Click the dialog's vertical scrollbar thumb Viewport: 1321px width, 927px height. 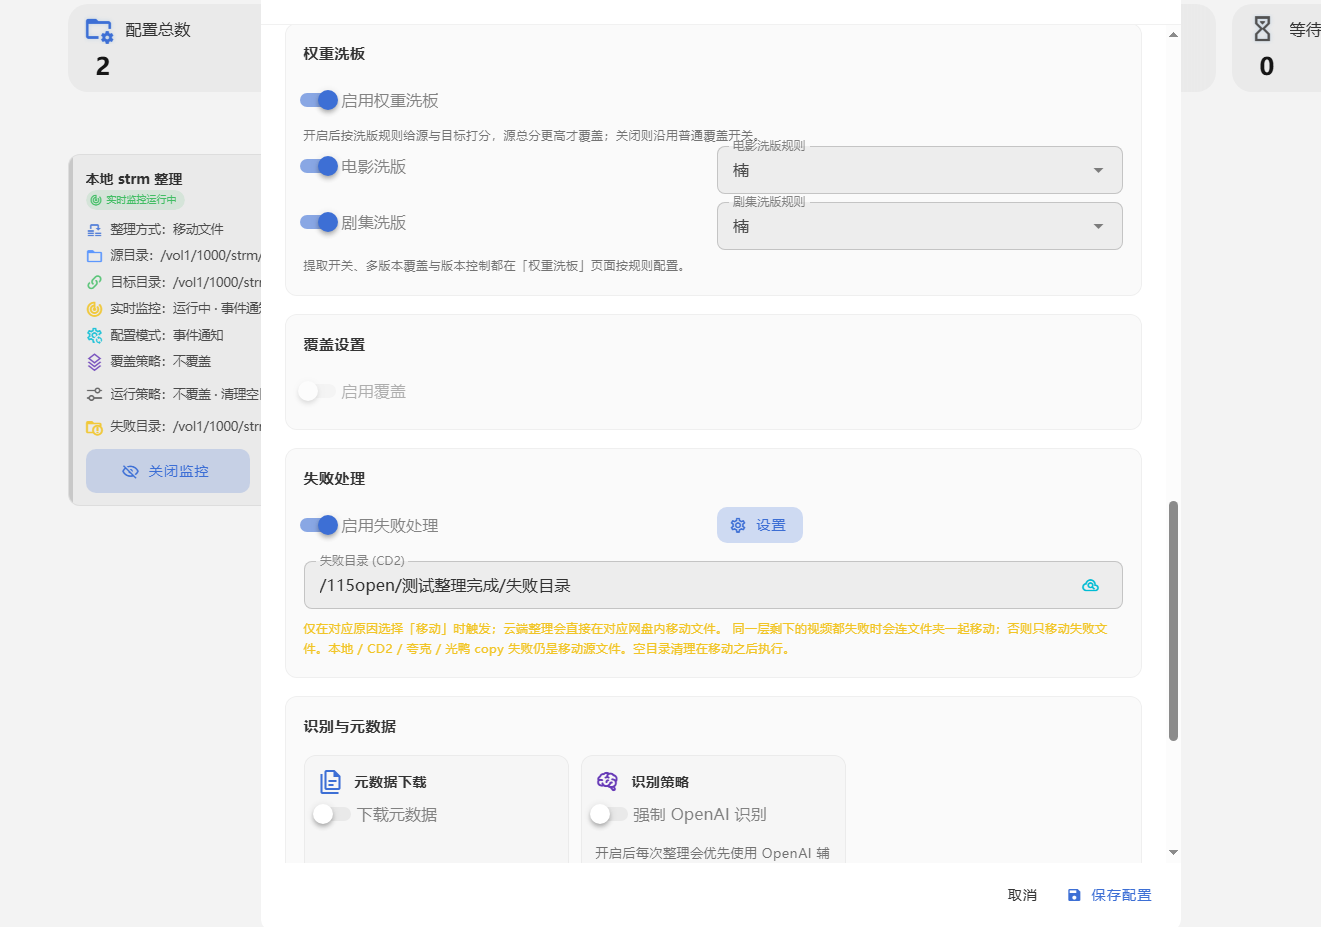[x=1173, y=621]
